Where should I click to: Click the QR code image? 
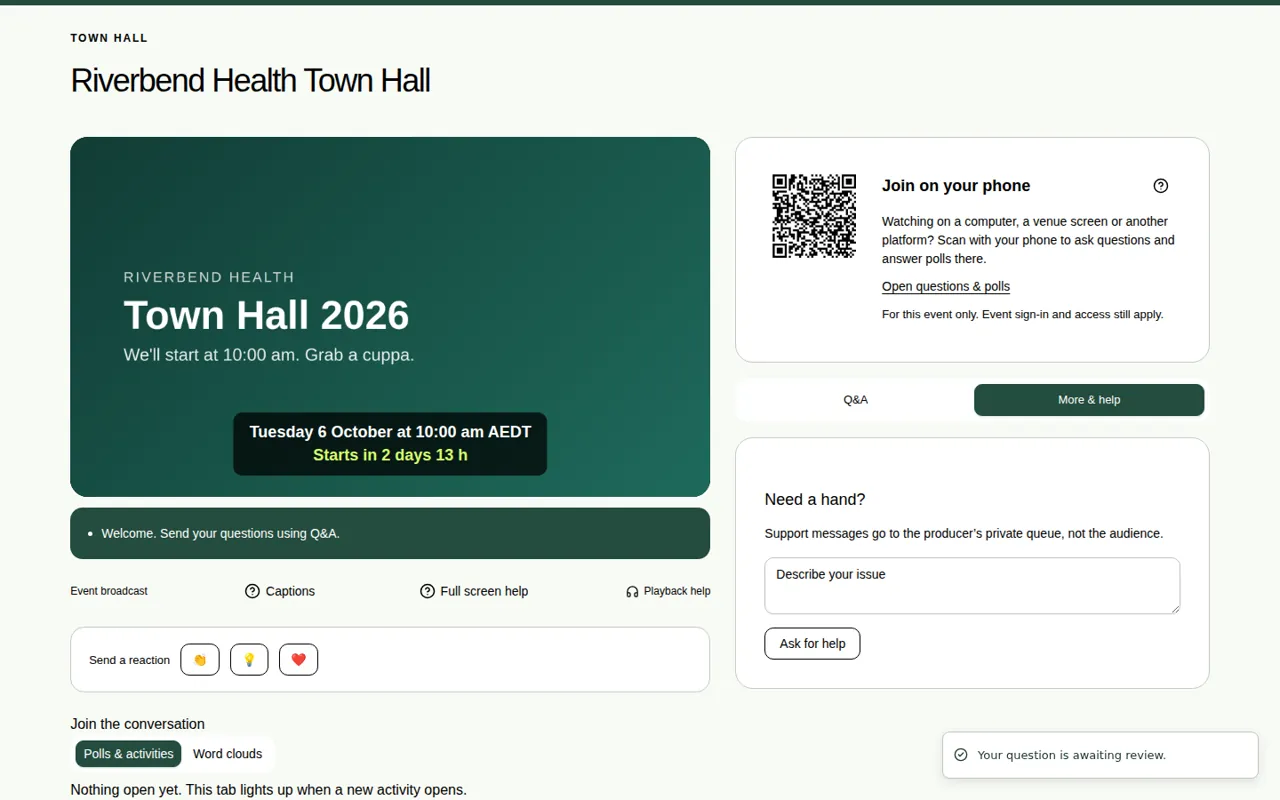814,216
